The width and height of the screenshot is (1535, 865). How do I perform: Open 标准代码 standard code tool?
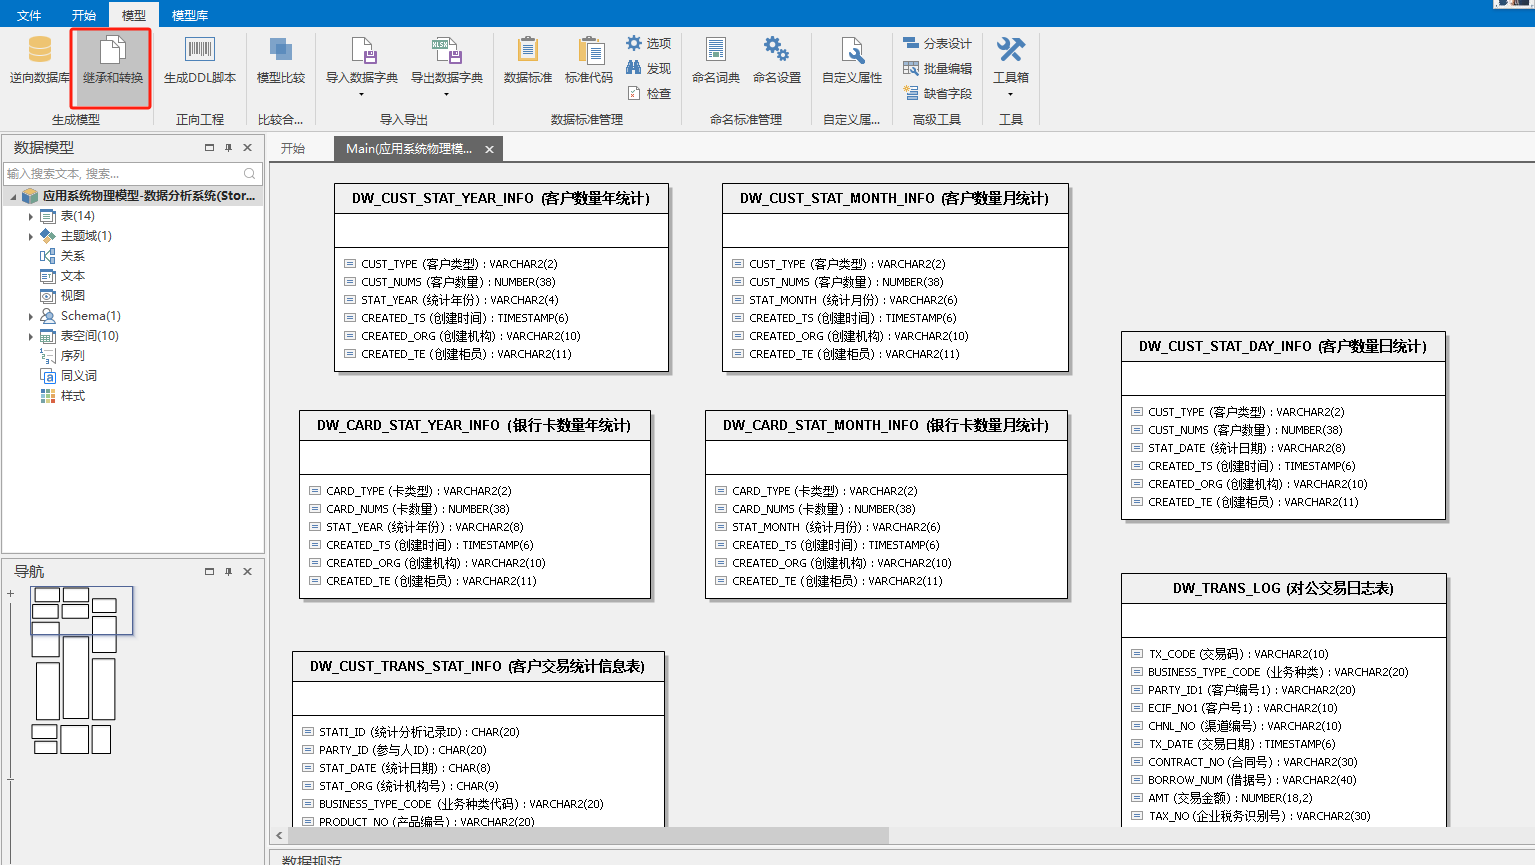(589, 60)
